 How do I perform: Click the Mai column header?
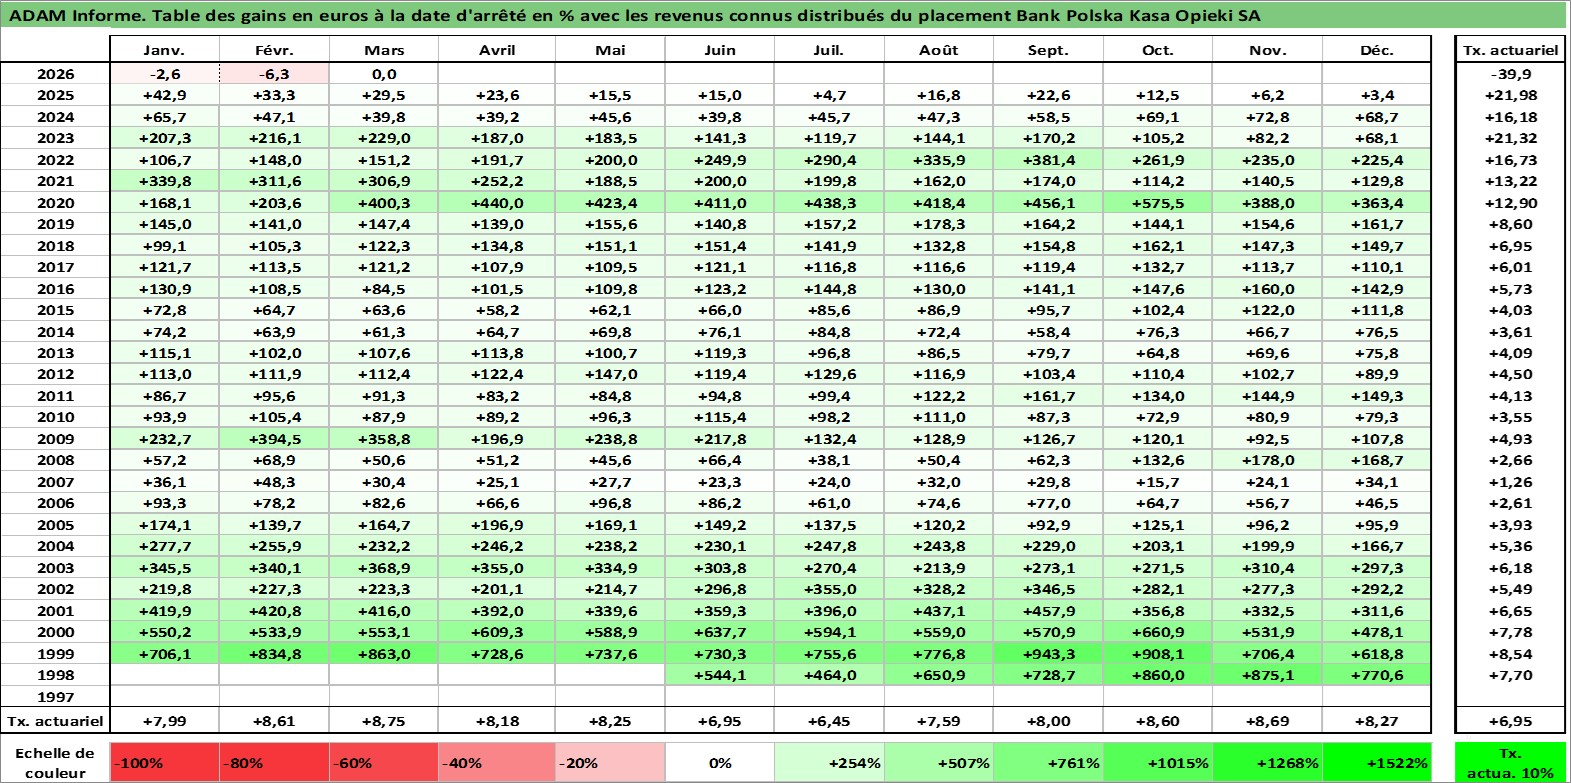(x=610, y=50)
